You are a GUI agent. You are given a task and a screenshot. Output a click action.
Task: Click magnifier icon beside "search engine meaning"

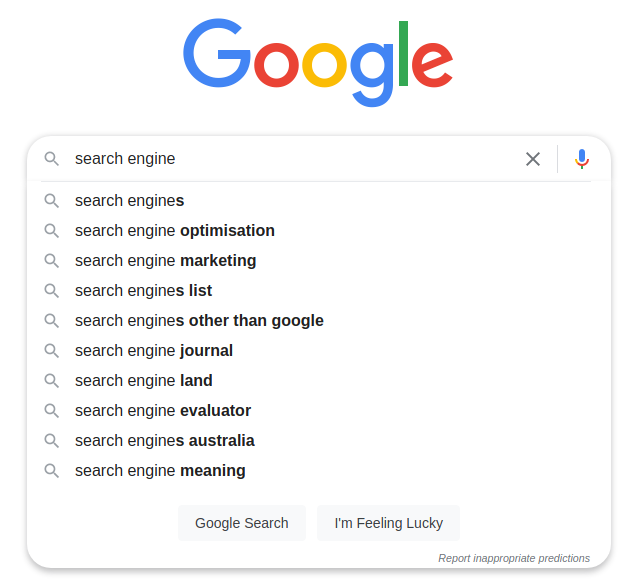(52, 471)
